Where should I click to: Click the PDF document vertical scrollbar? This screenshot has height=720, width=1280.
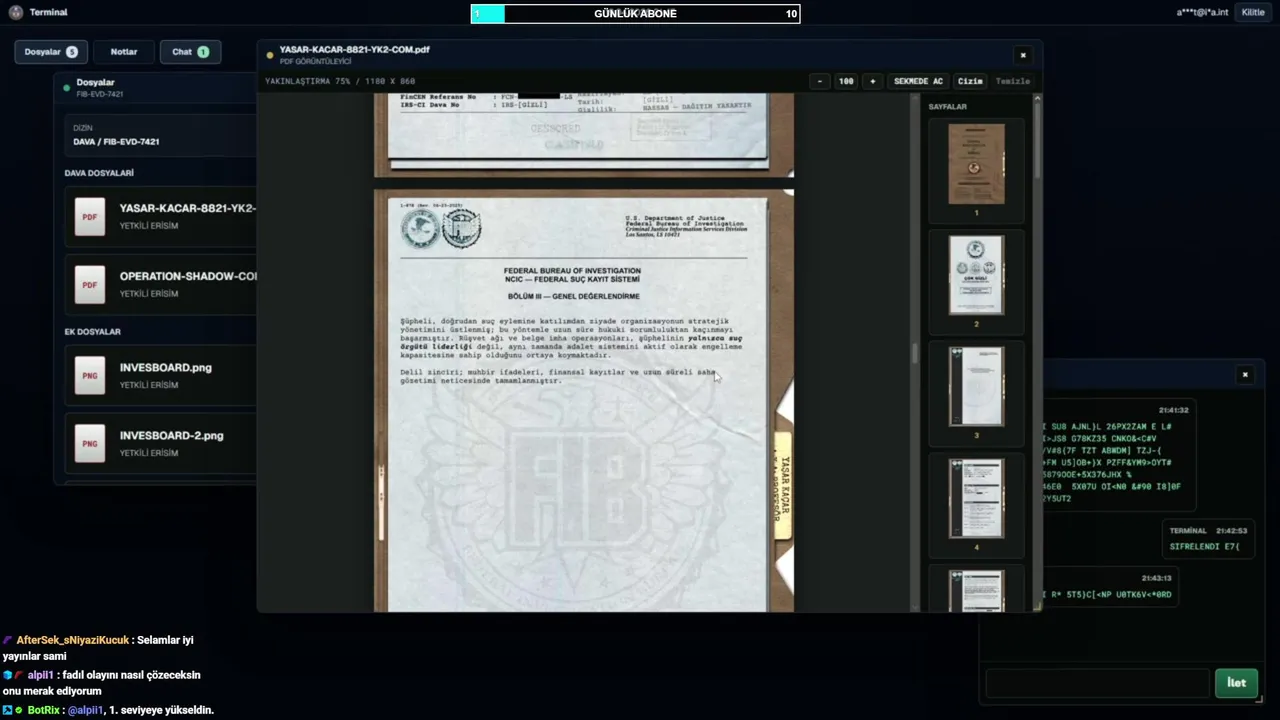pos(915,352)
